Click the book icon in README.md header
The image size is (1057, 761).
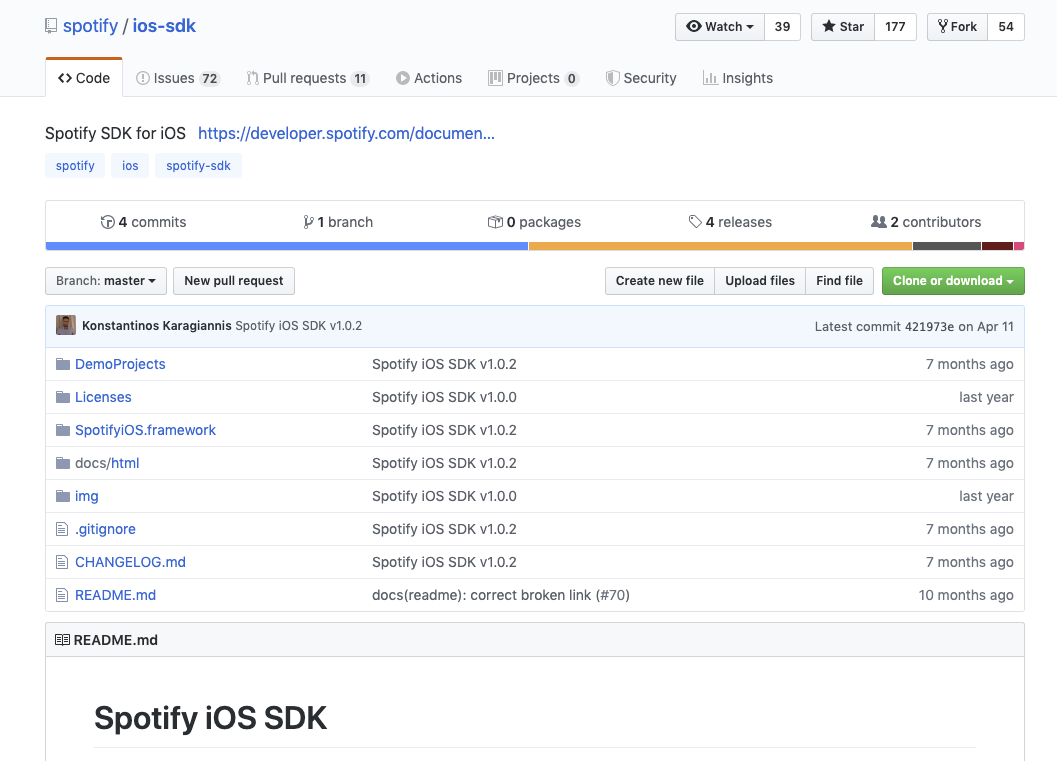(62, 640)
